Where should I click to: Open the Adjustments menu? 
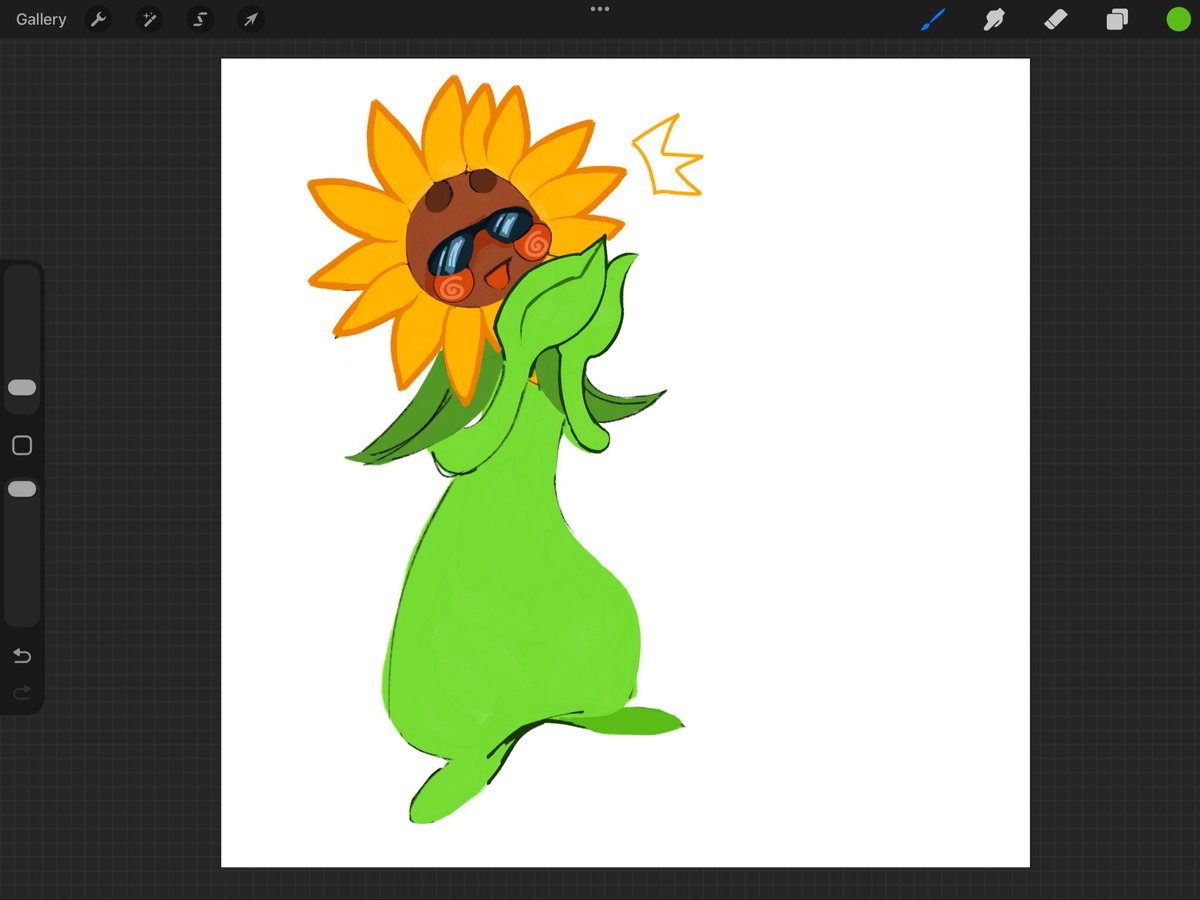click(148, 19)
